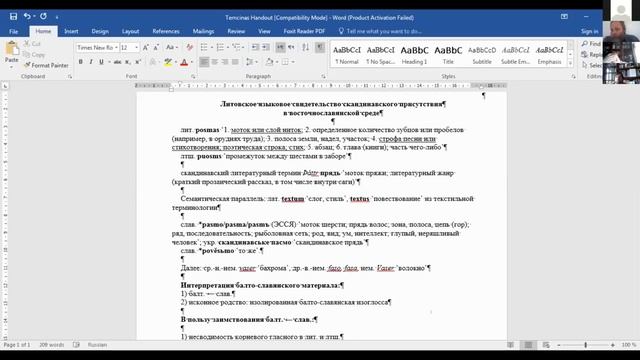Open the Times New Roman font name dropdown

[x=116, y=48]
